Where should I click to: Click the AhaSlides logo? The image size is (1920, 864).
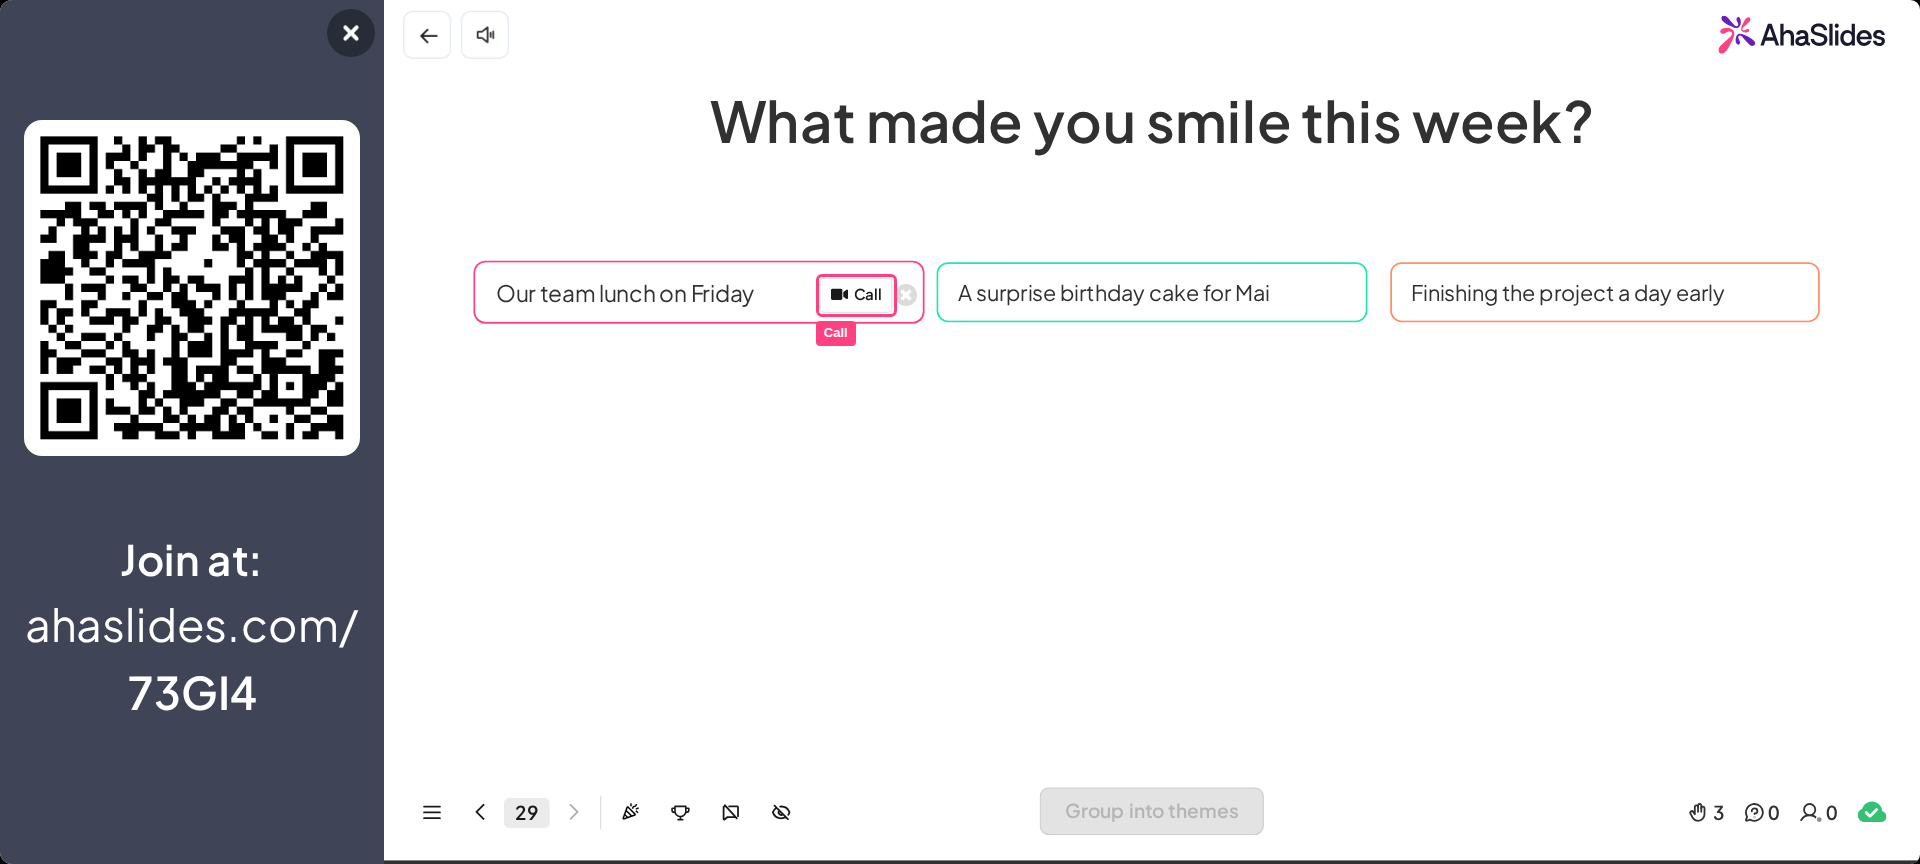pos(1802,35)
